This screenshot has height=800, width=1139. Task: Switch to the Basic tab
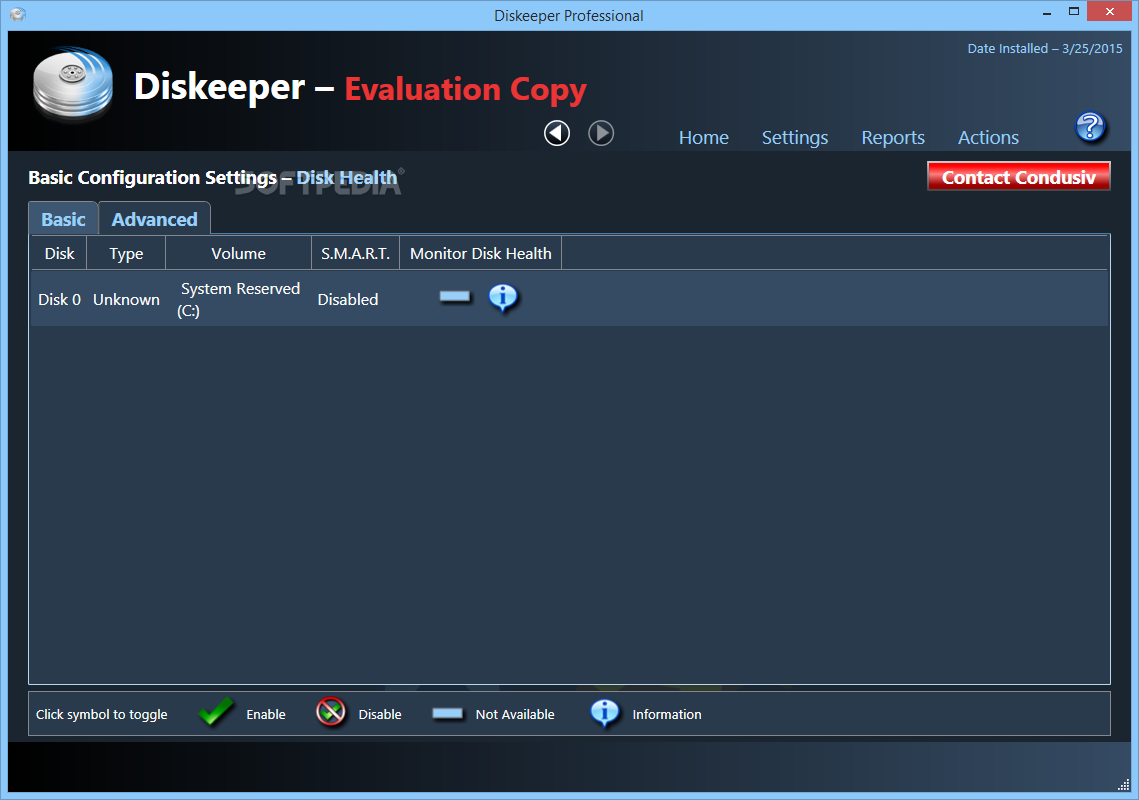pyautogui.click(x=63, y=219)
